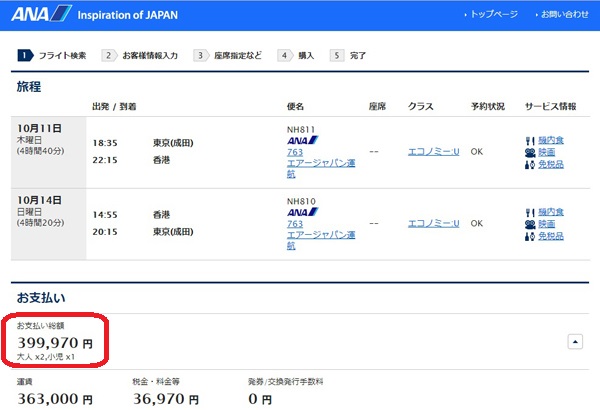Open the 763 aircraft link for NH811
This screenshot has height=410, width=600.
tap(294, 152)
